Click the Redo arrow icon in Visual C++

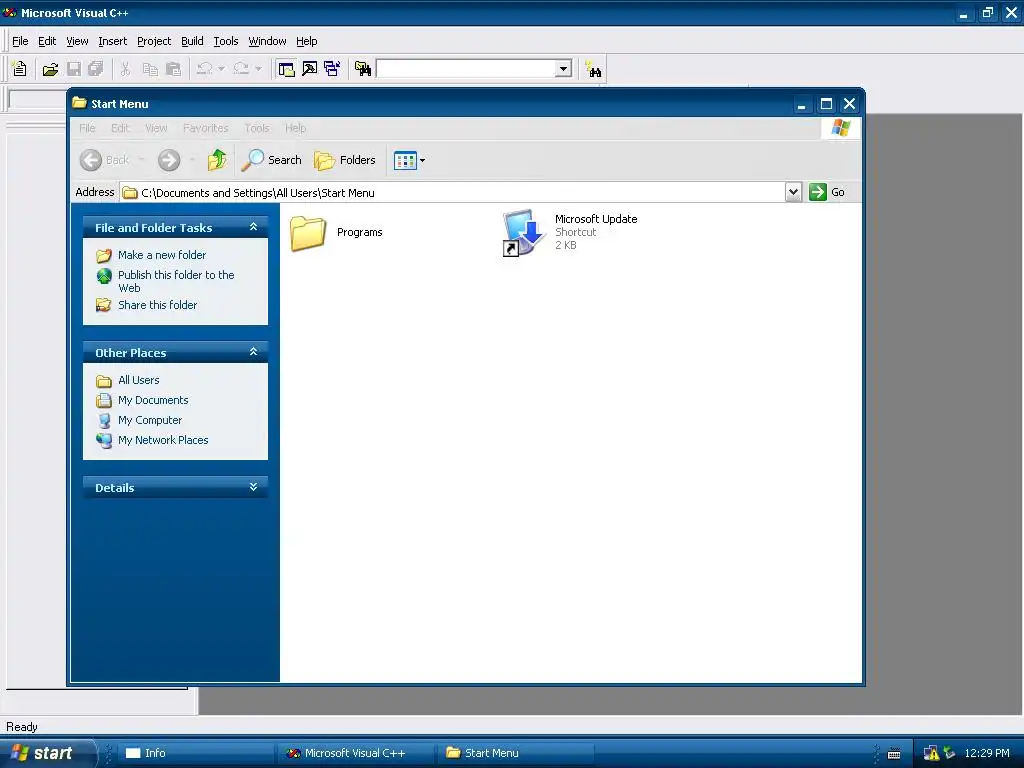(x=241, y=69)
